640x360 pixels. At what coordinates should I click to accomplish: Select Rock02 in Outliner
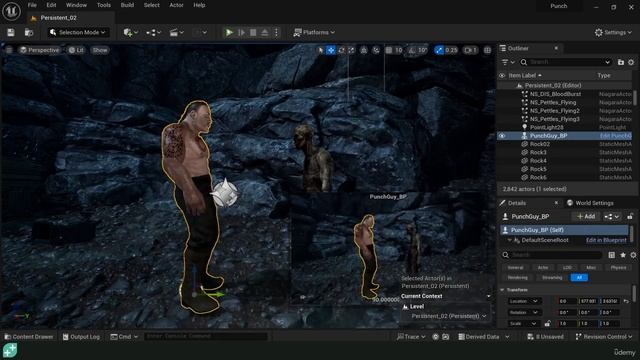[x=540, y=144]
